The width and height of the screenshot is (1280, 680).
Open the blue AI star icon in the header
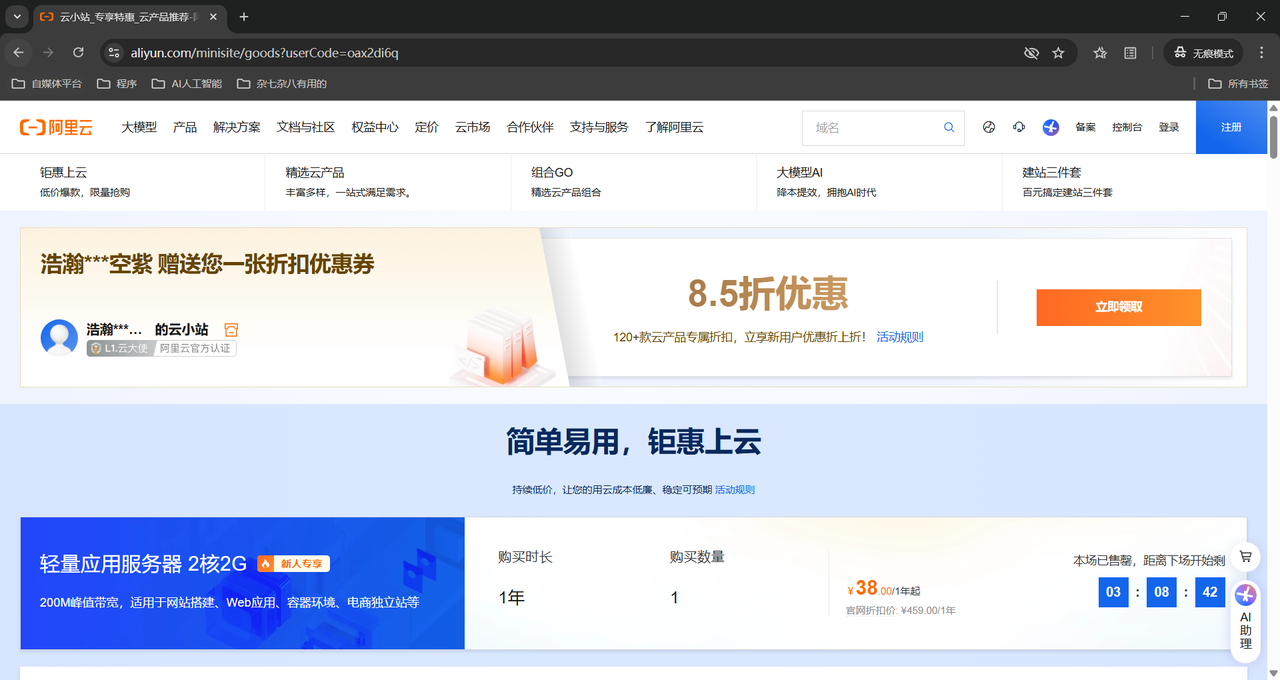pos(1050,127)
